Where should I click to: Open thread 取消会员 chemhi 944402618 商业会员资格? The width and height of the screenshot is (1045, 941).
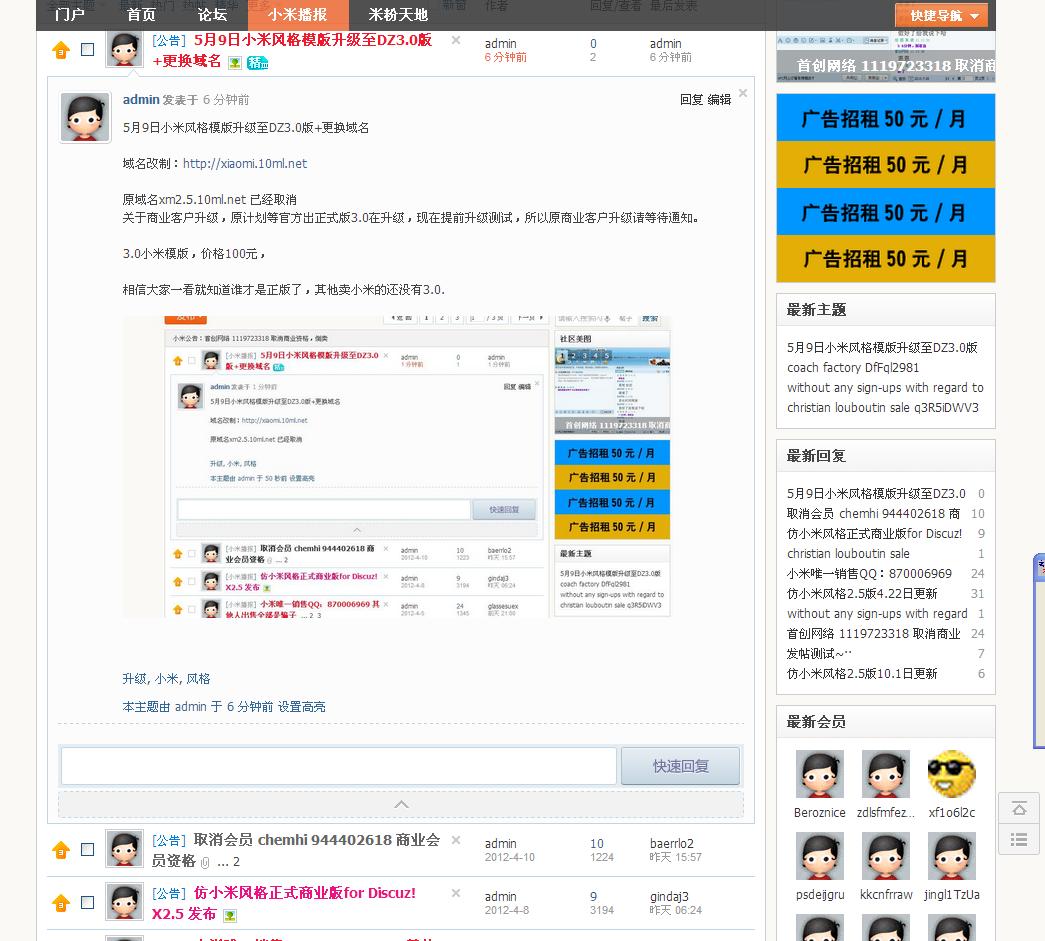295,850
